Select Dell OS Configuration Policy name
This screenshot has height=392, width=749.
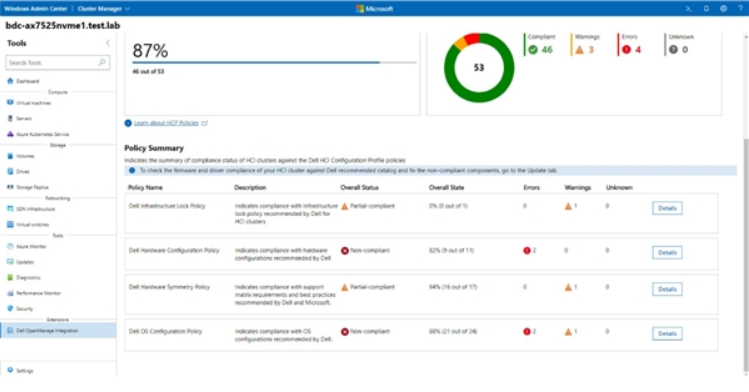click(x=165, y=331)
